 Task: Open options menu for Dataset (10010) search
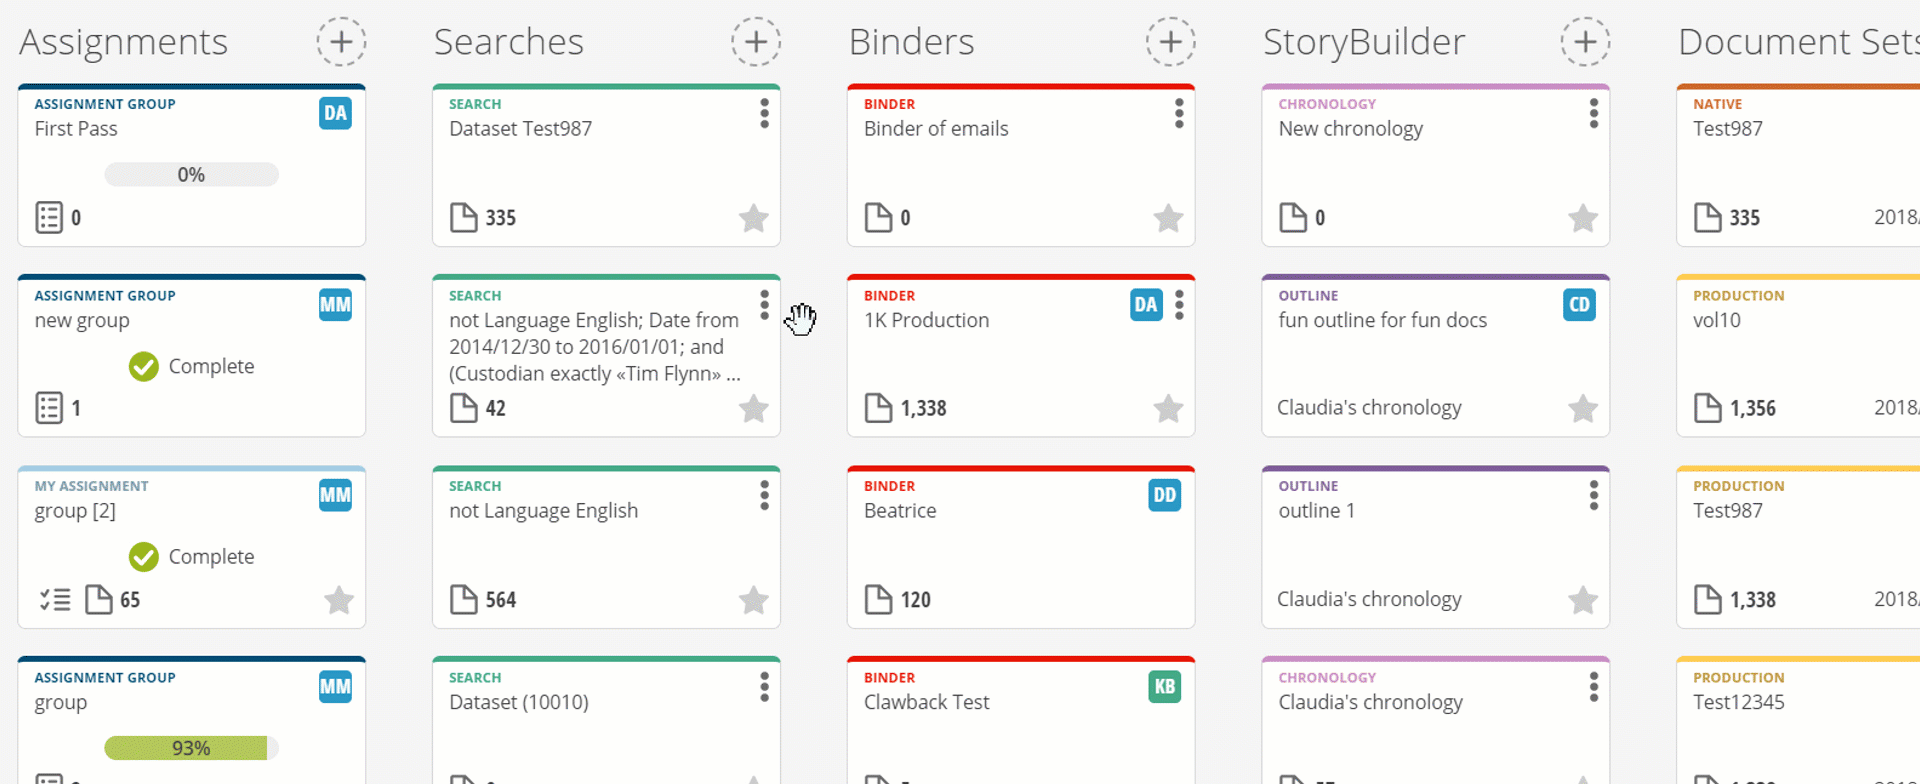click(x=764, y=687)
